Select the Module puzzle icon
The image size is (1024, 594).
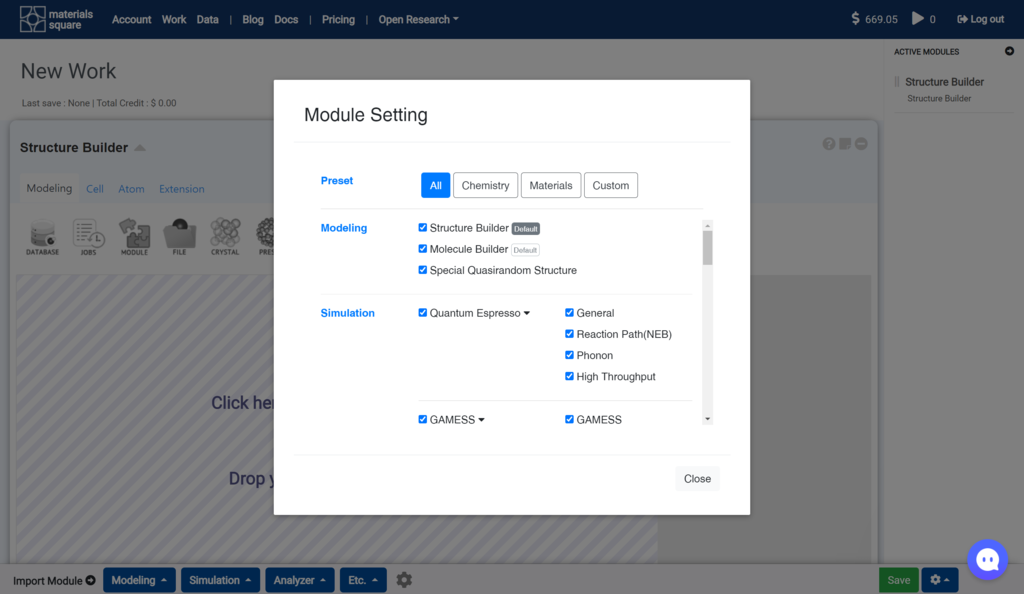(x=134, y=236)
